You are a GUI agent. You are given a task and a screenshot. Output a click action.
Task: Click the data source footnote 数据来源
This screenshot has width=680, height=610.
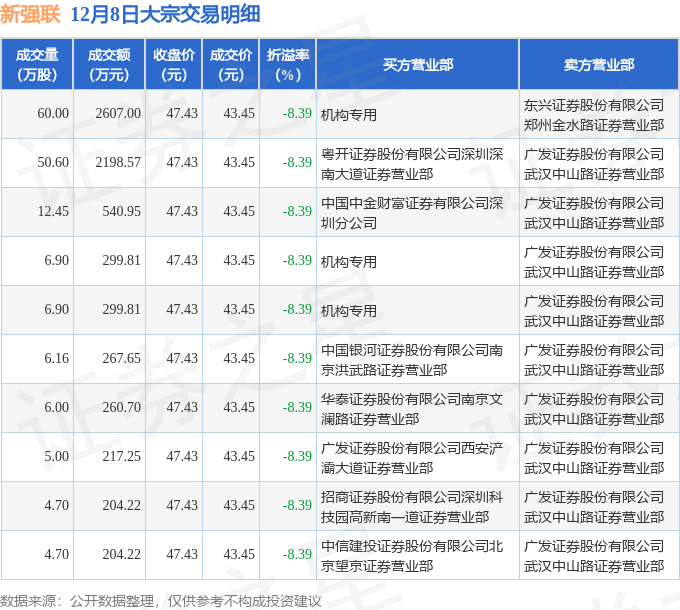point(161,601)
